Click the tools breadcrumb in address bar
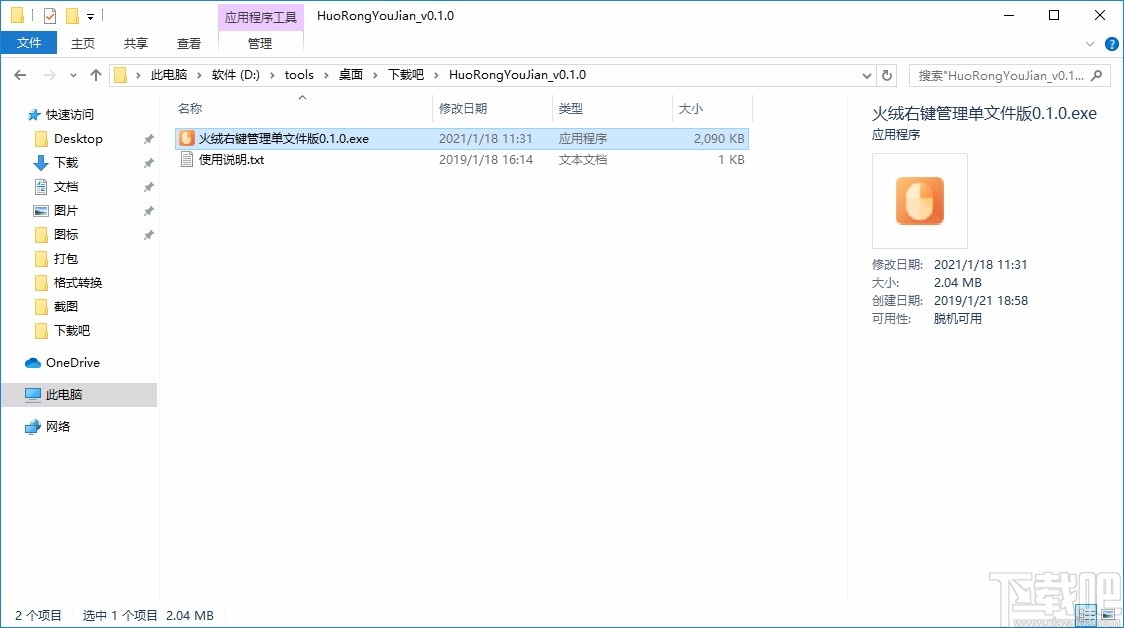 (299, 74)
